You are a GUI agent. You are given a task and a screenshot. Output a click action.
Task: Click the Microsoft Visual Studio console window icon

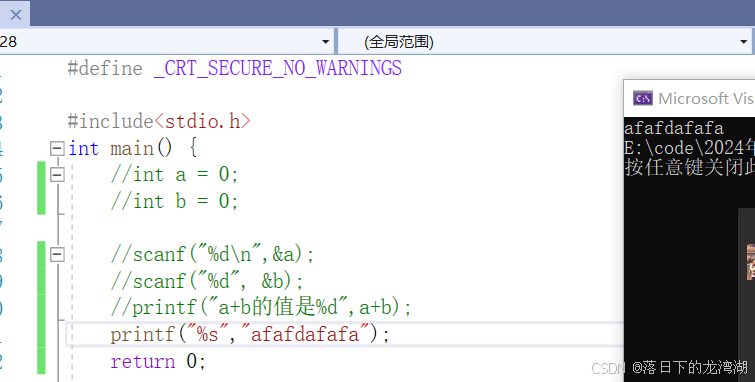pyautogui.click(x=643, y=98)
